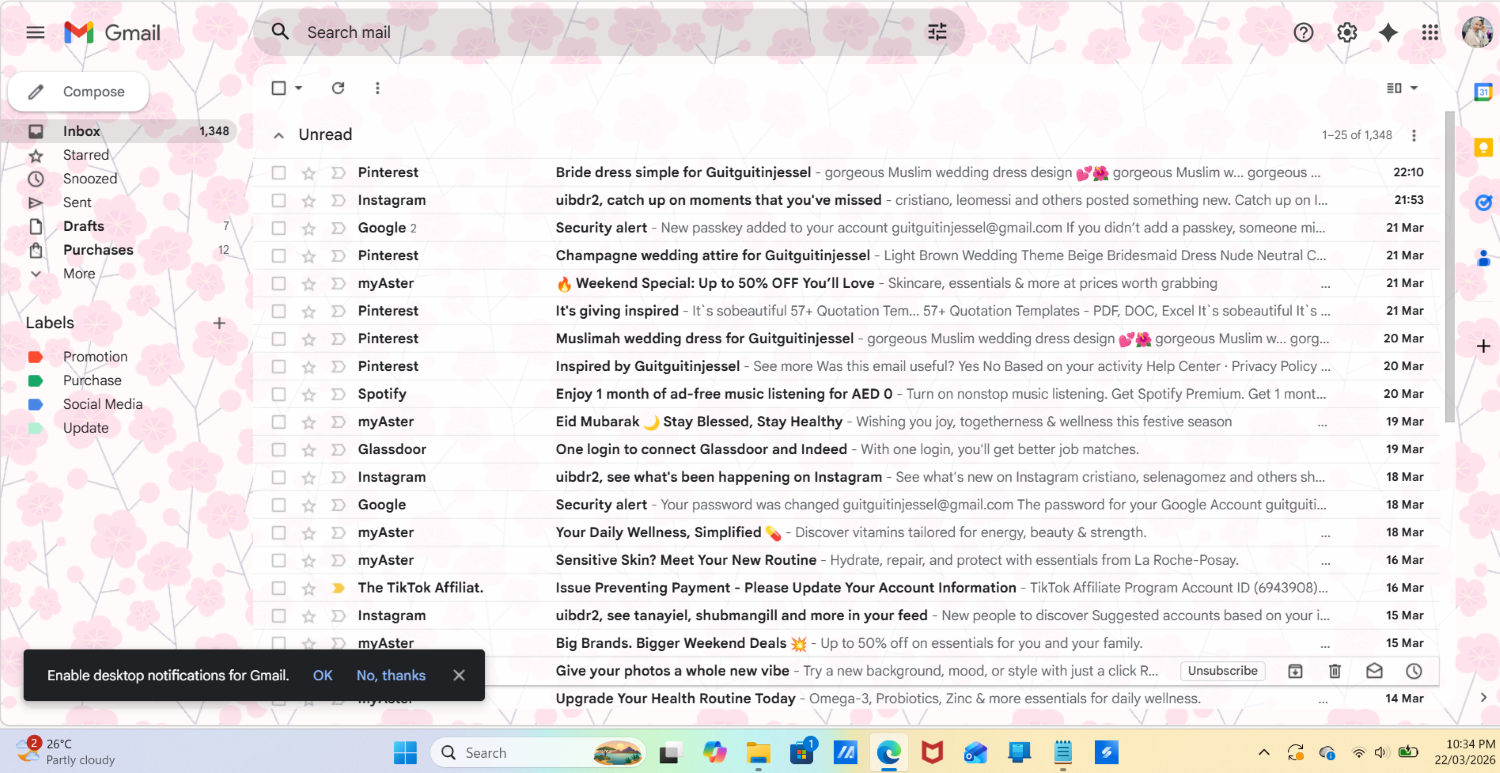
Task: Select checkbox for 'Eid Mubarak' myAster email
Action: [279, 422]
